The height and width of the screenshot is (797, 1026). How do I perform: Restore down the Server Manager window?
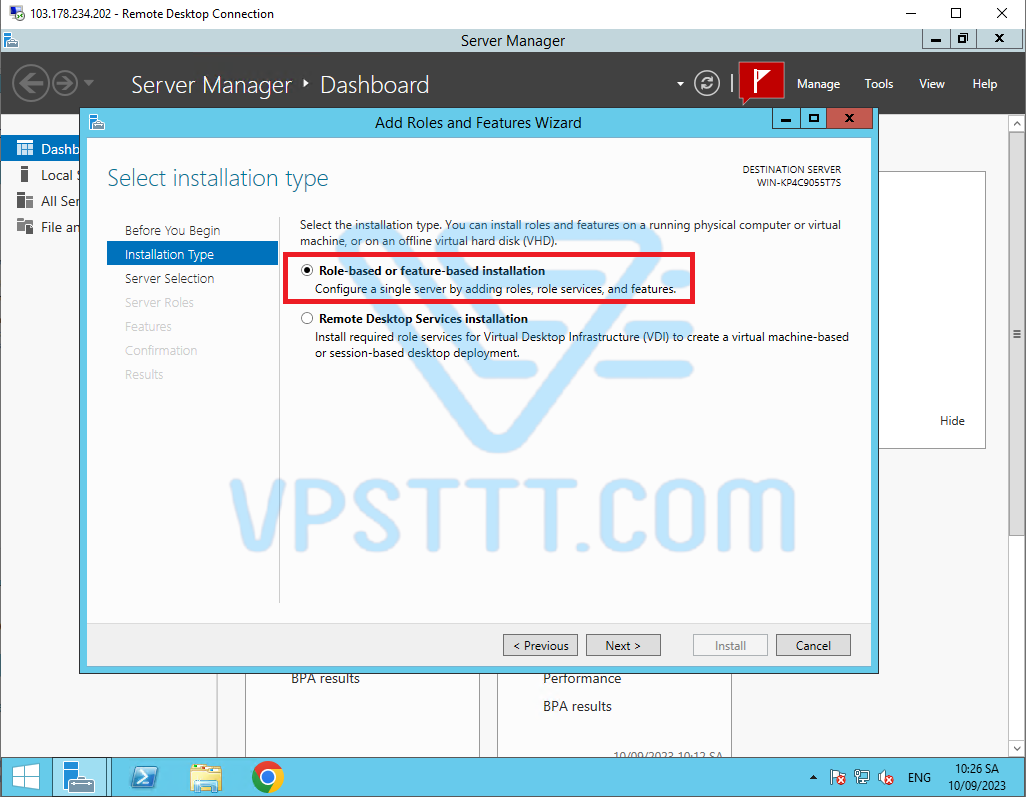tap(963, 39)
